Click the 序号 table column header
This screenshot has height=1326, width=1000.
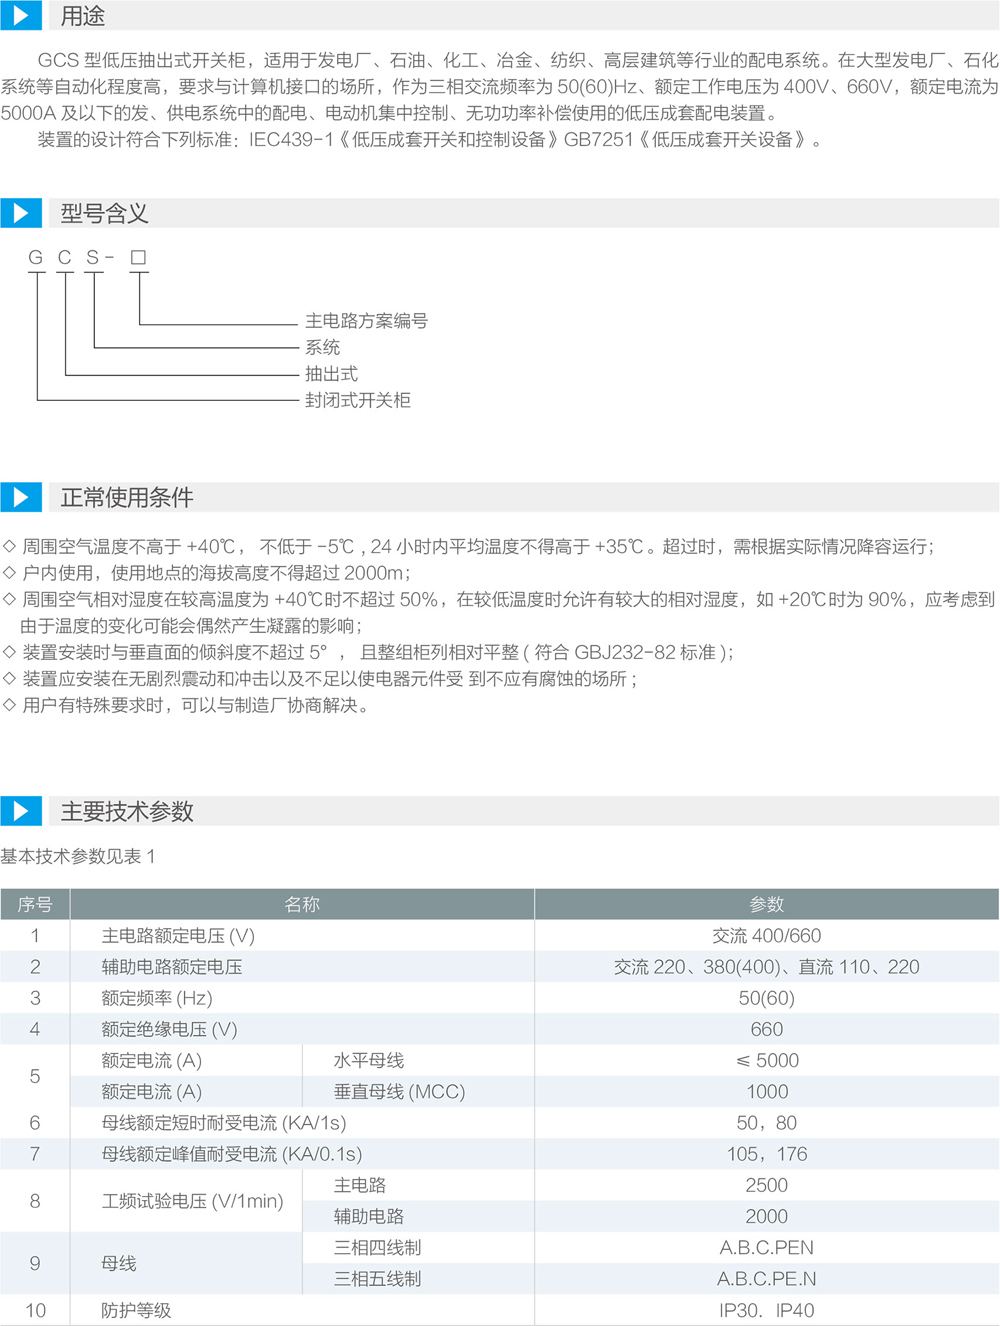tap(35, 904)
